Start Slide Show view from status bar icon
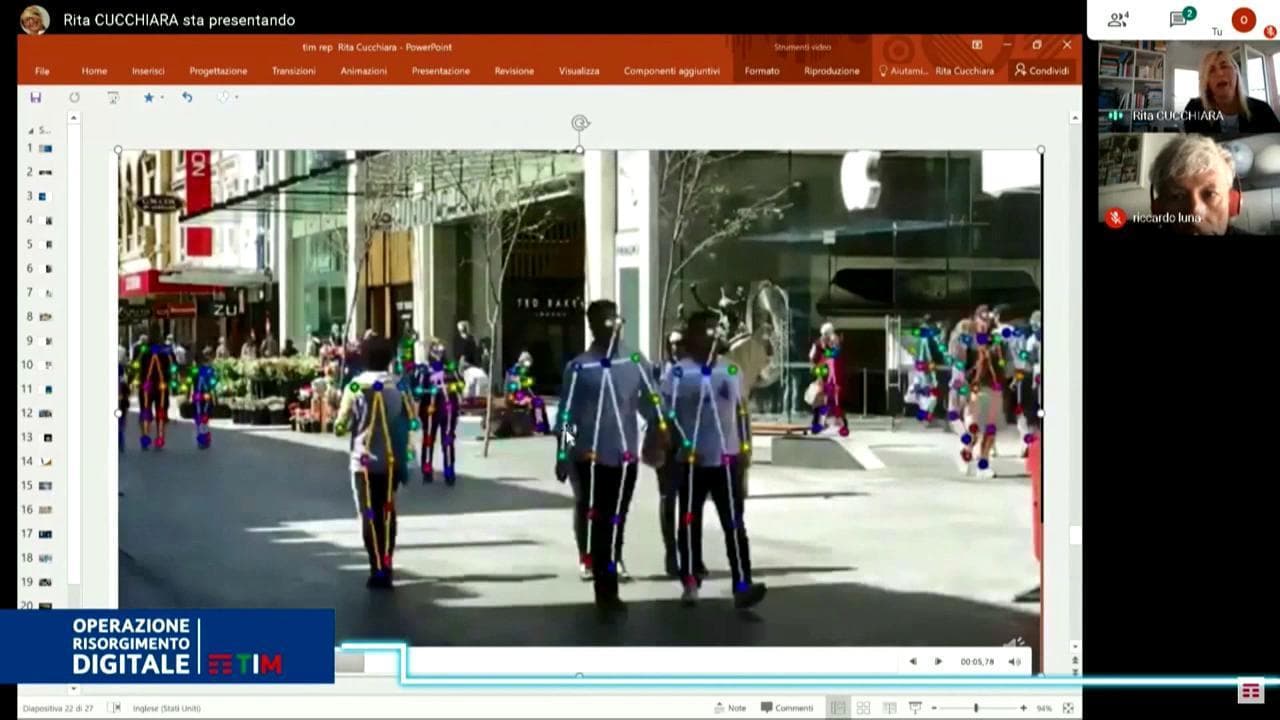Viewport: 1280px width, 720px height. (x=915, y=708)
